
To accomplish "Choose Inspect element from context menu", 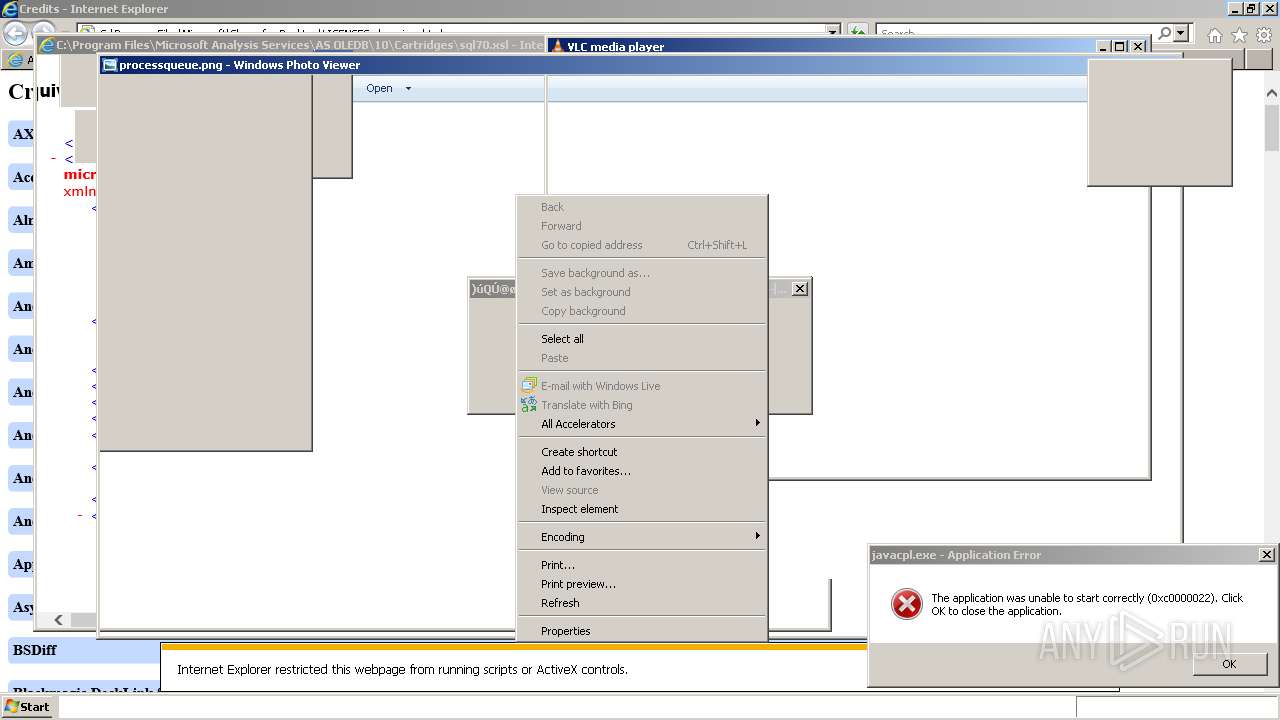I will pyautogui.click(x=641, y=509).
